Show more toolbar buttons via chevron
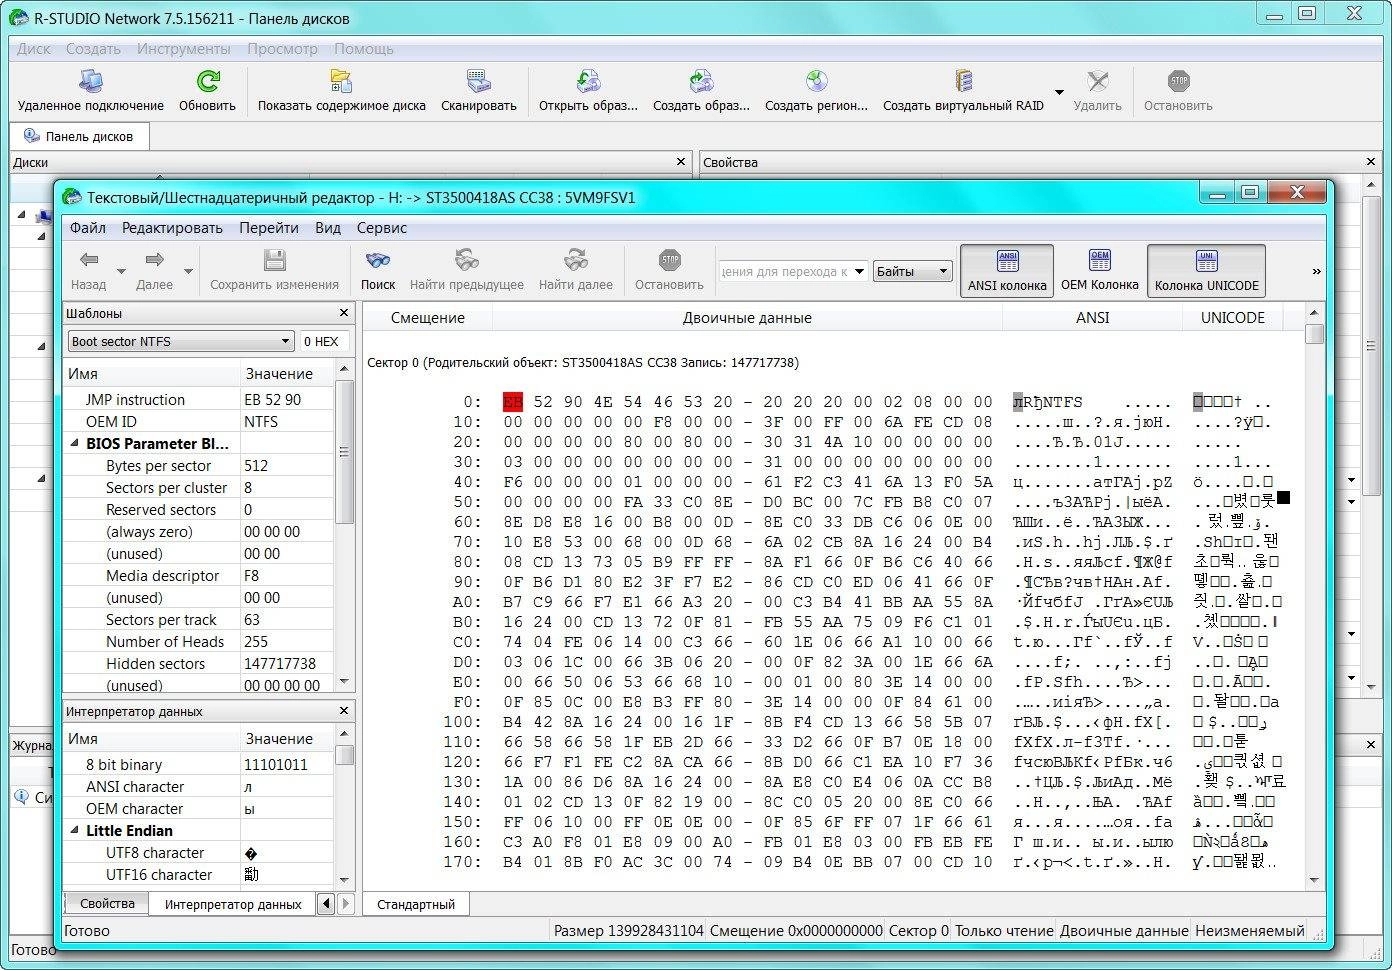The width and height of the screenshot is (1392, 970). click(1316, 271)
